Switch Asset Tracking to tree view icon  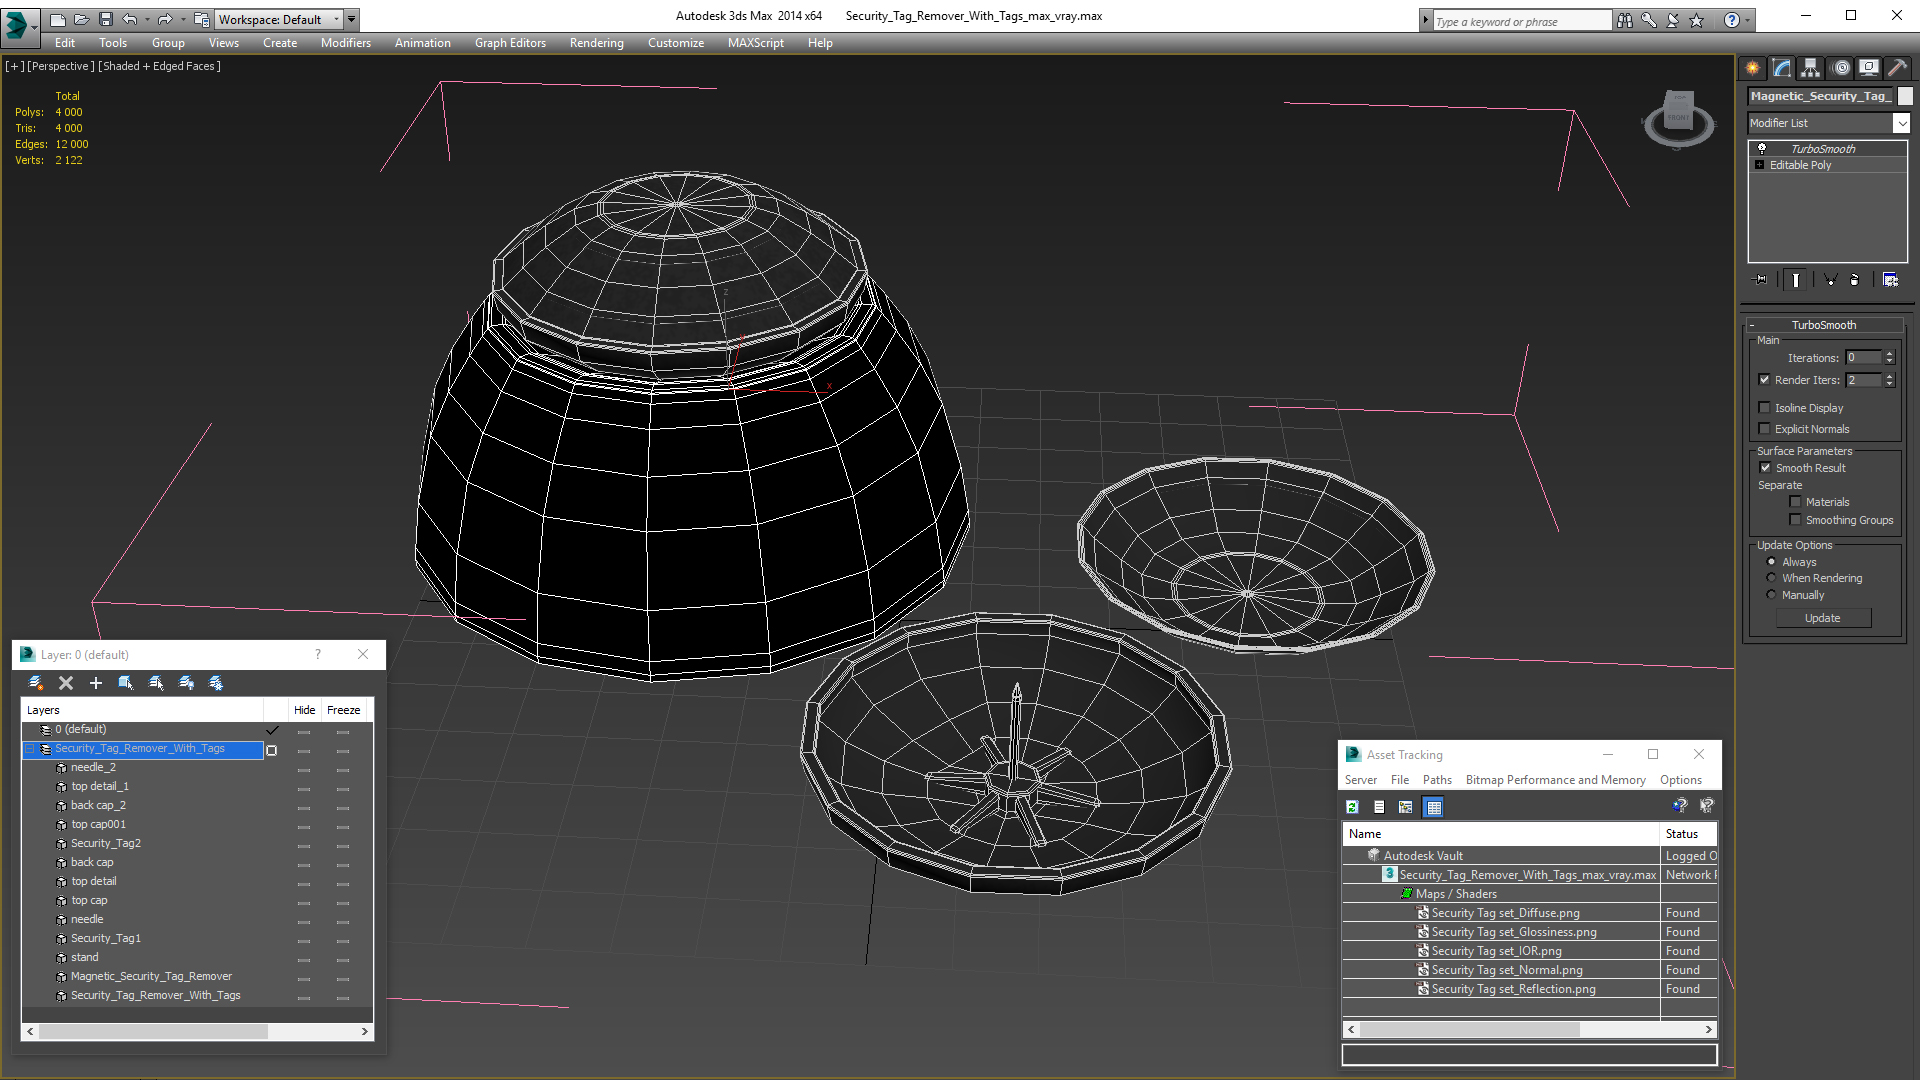(1406, 807)
